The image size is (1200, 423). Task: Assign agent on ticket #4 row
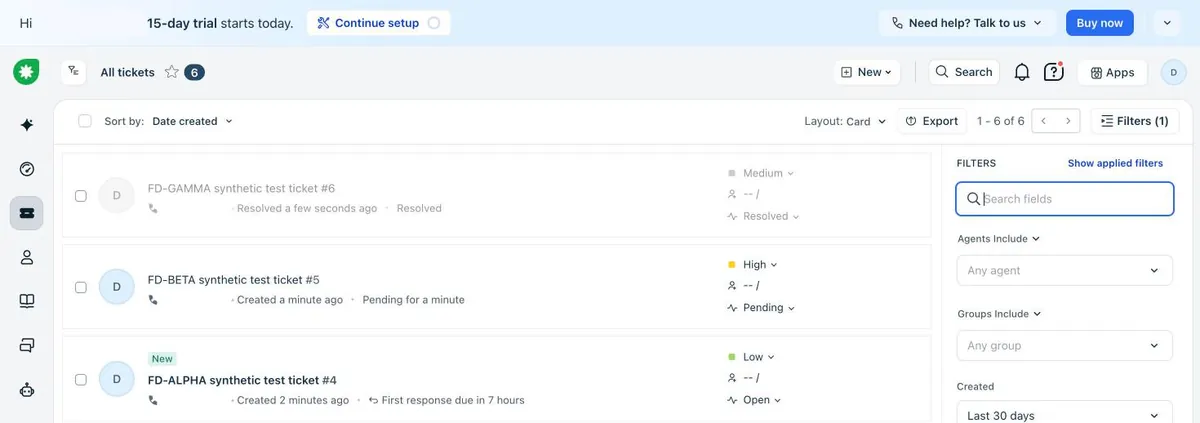coord(743,378)
